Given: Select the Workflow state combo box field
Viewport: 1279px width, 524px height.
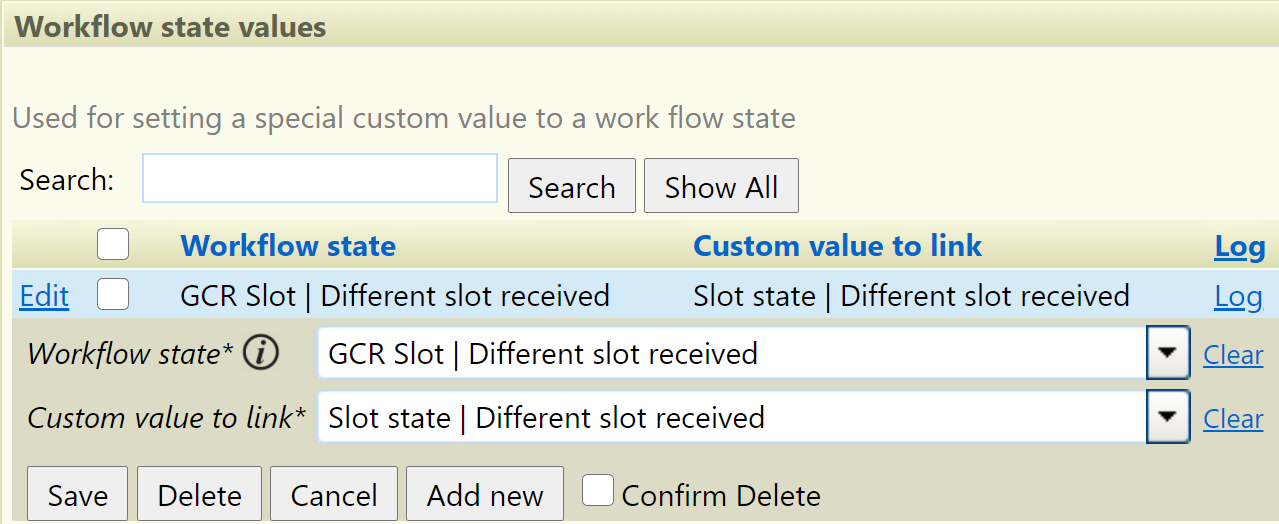Looking at the screenshot, I should (754, 353).
